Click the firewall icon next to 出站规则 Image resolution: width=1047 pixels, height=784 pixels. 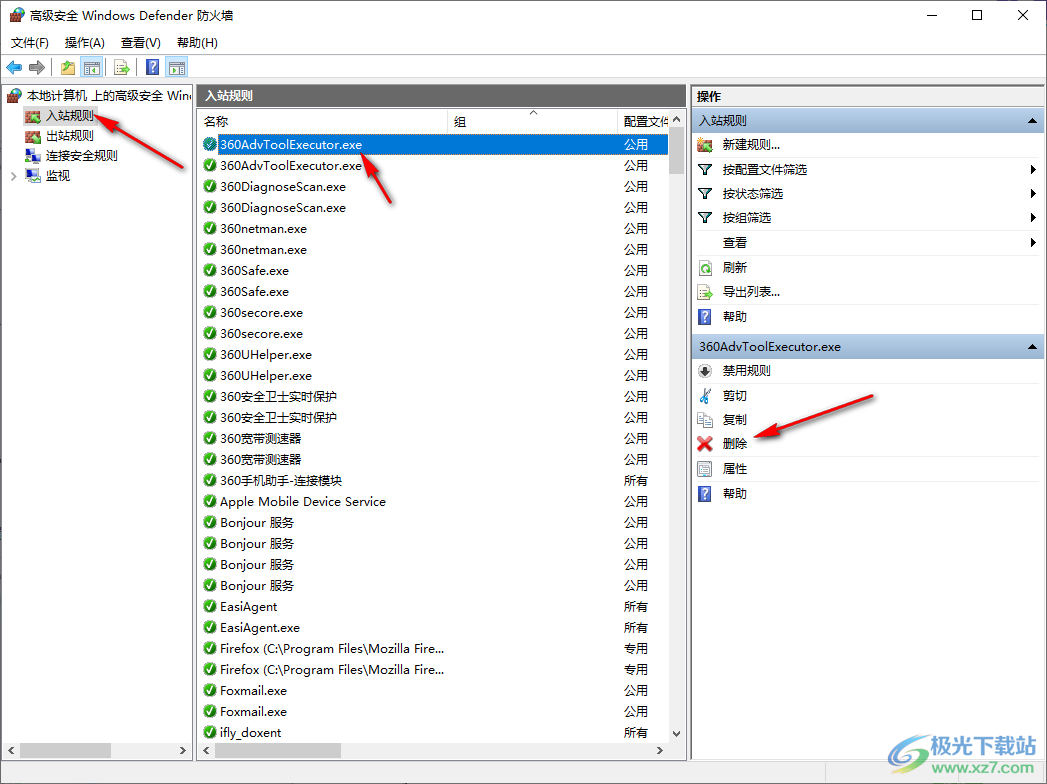[x=33, y=136]
